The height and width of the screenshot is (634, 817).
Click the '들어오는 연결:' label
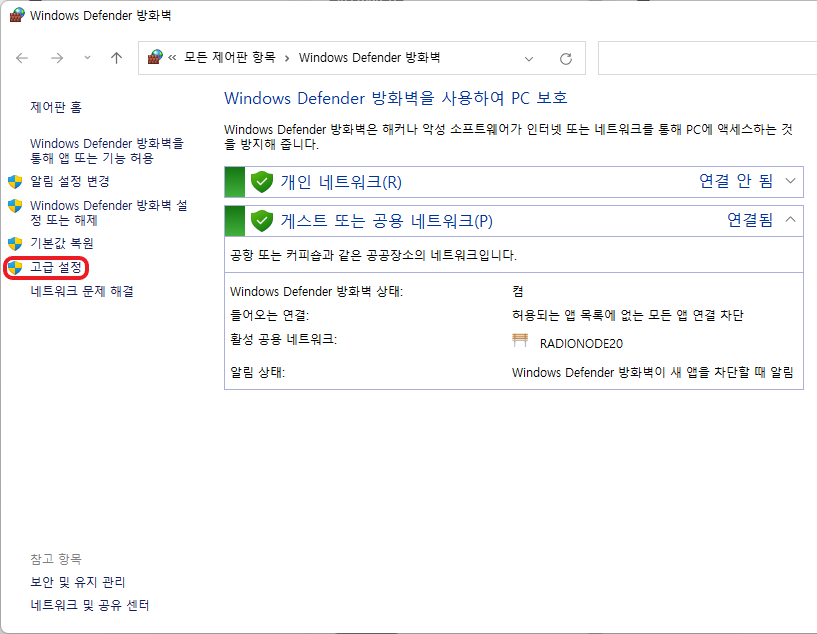[269, 315]
